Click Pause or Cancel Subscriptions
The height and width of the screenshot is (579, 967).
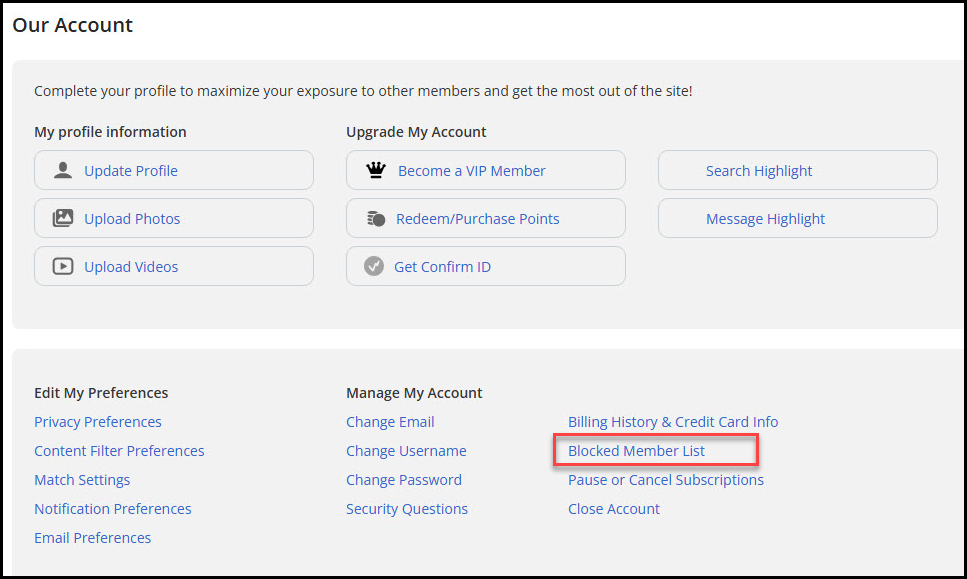click(x=665, y=480)
